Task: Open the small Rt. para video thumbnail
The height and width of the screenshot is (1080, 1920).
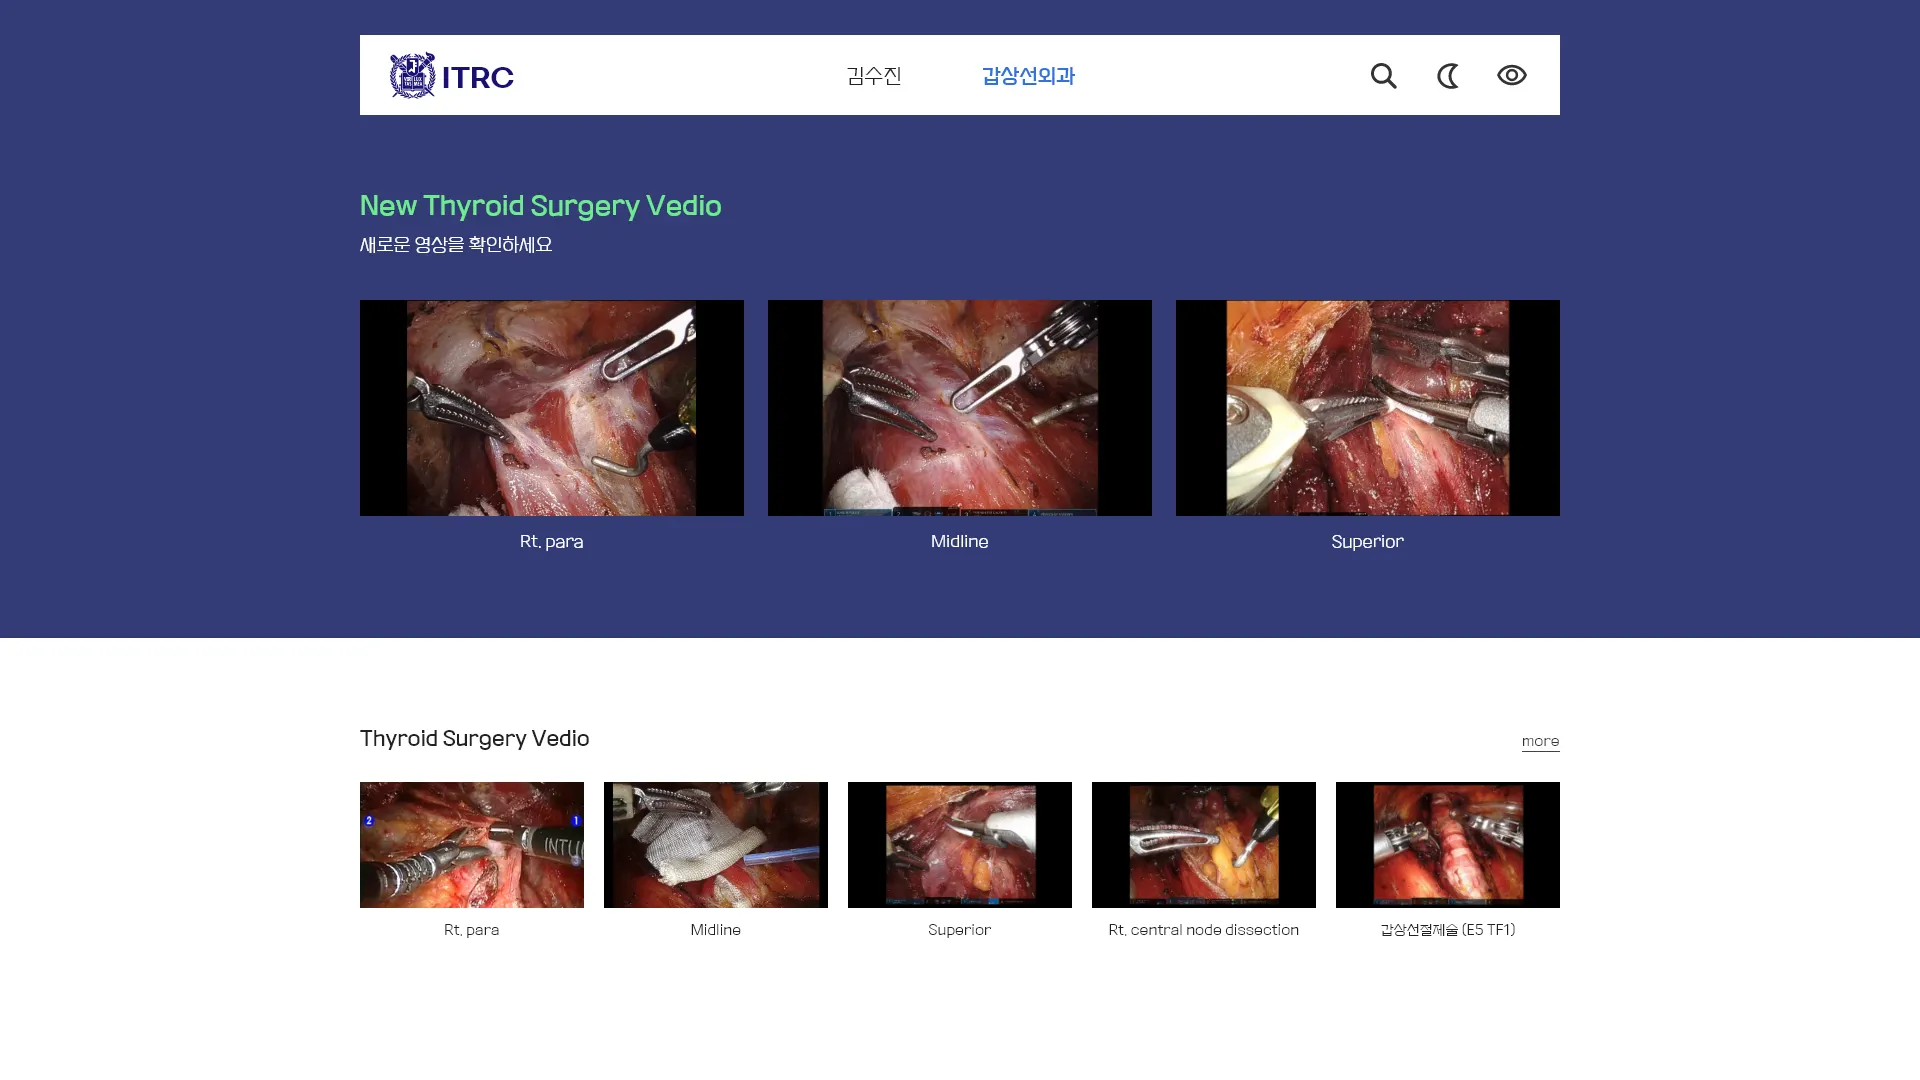Action: pyautogui.click(x=471, y=844)
